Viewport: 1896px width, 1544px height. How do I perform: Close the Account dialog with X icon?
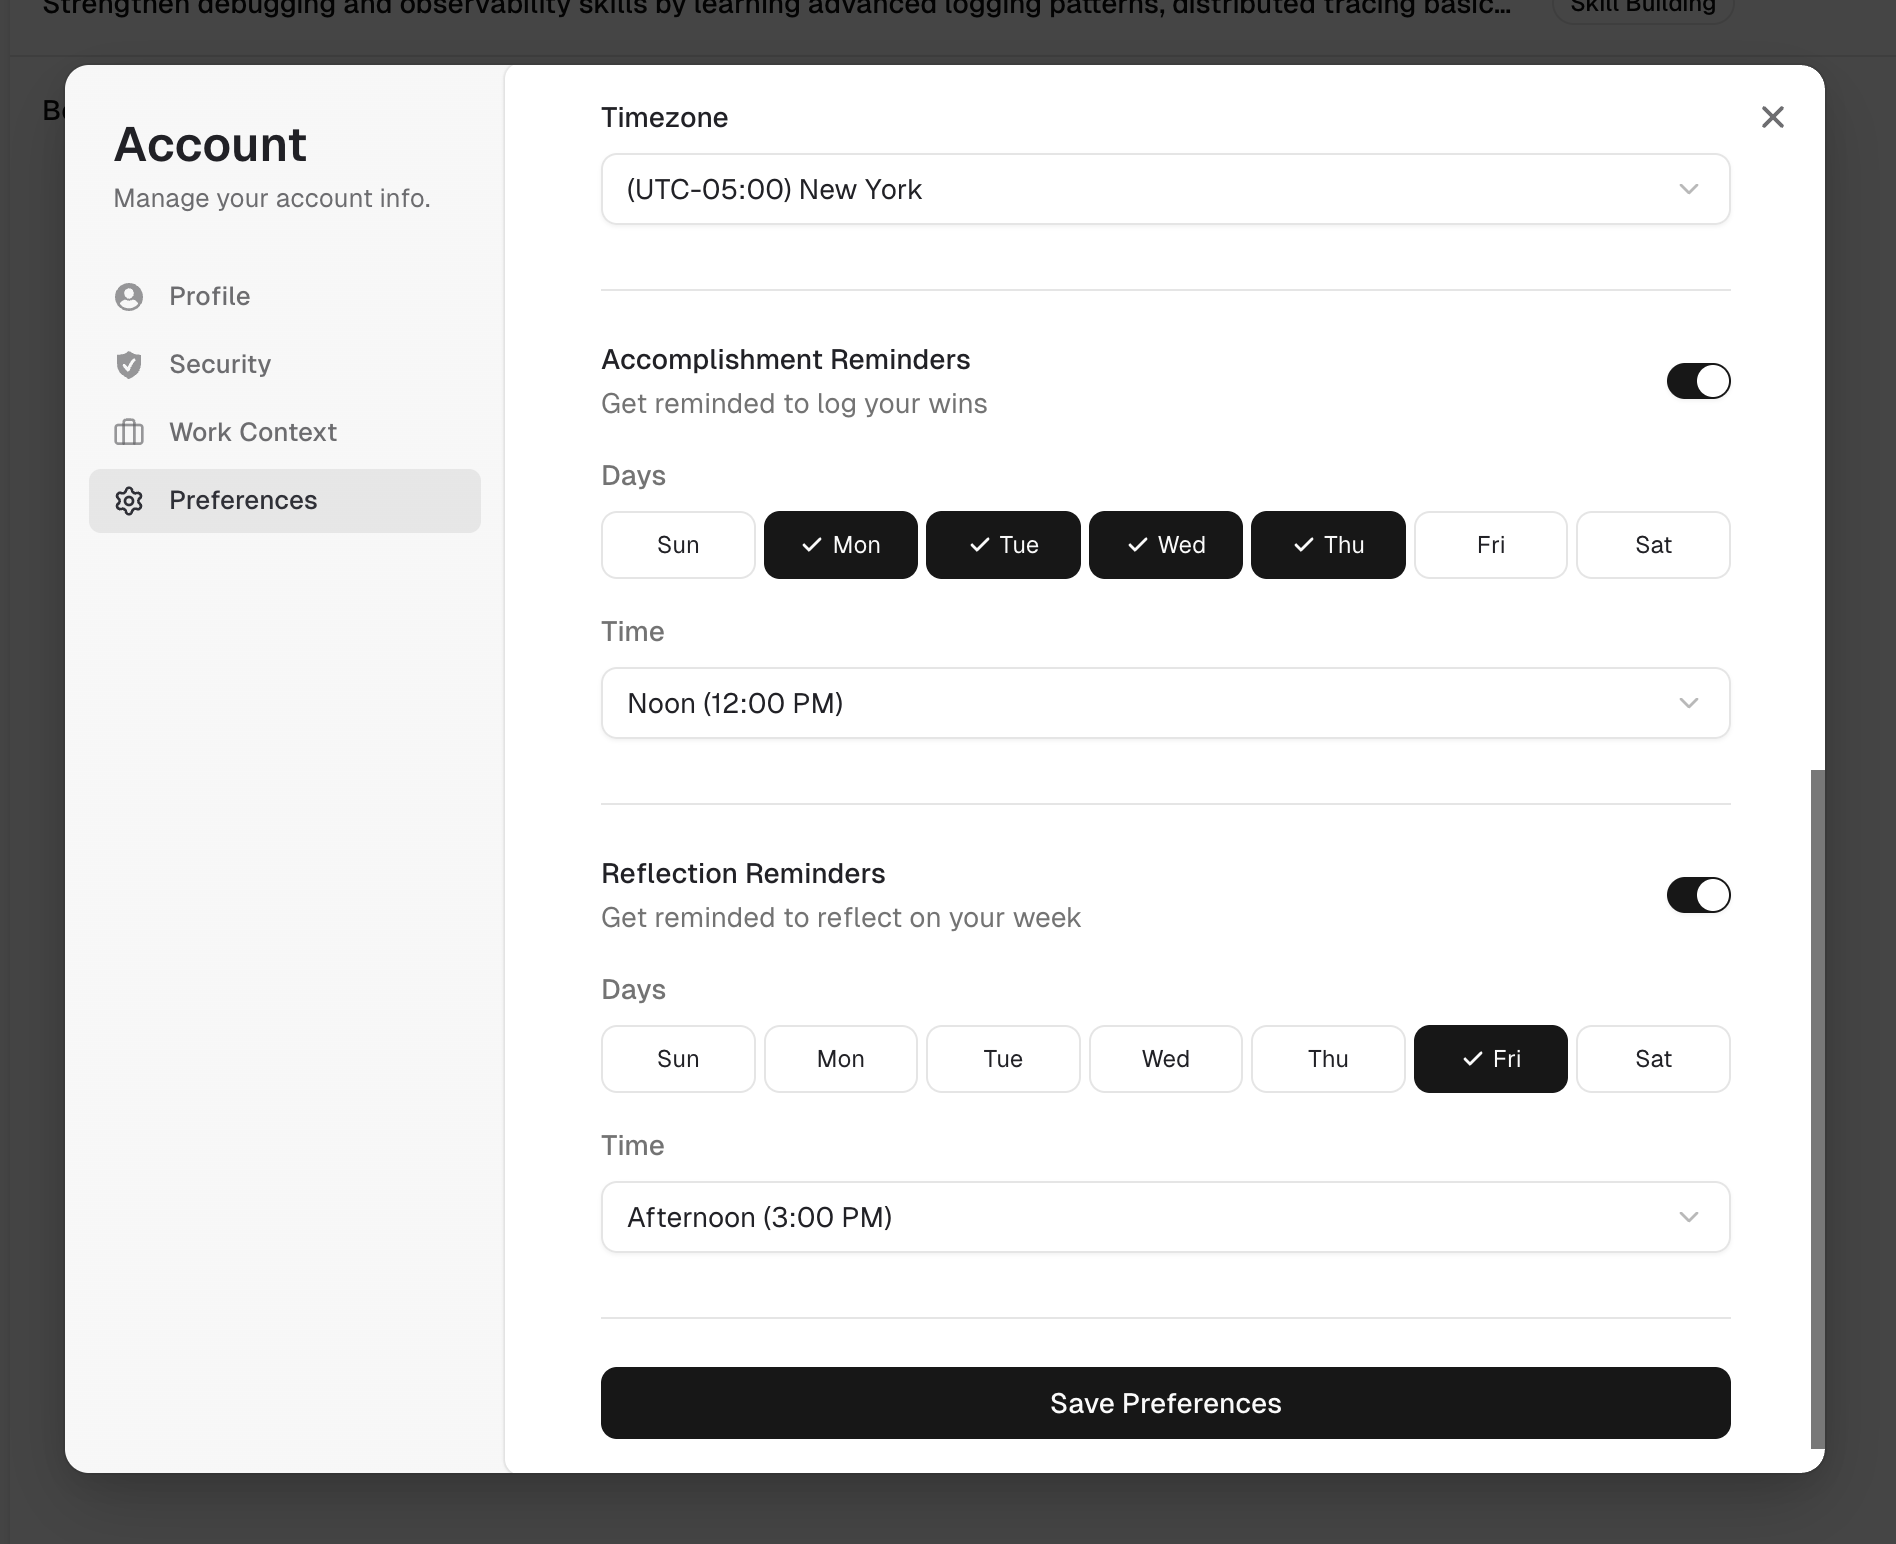tap(1772, 118)
